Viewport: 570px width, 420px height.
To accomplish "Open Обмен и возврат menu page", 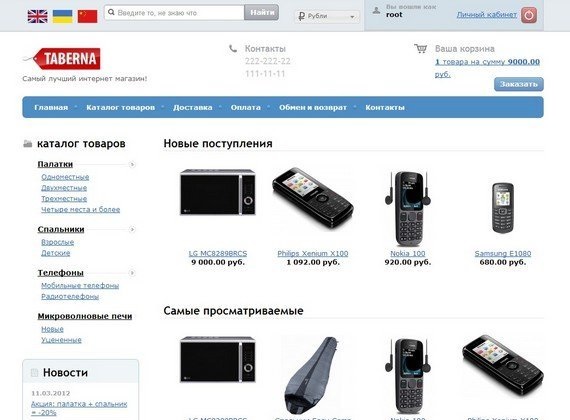I will point(313,107).
